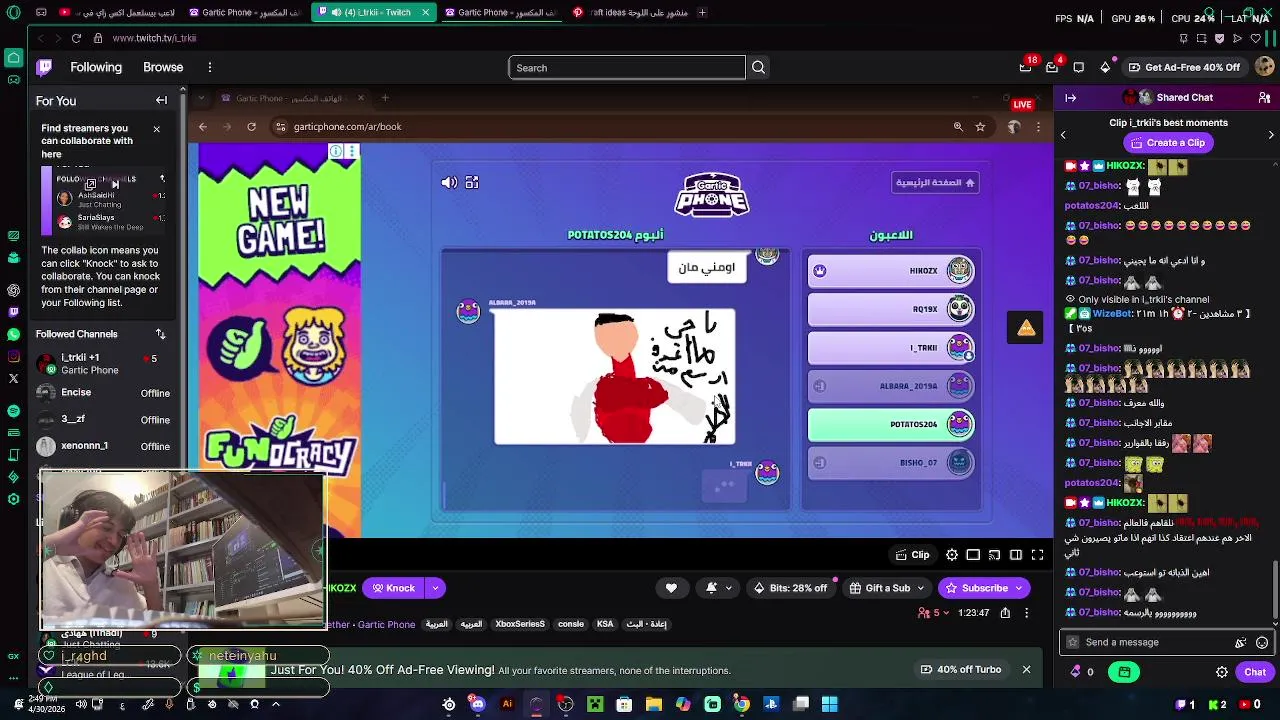This screenshot has width=1280, height=720.
Task: Collapse the chat panel
Action: (1071, 97)
